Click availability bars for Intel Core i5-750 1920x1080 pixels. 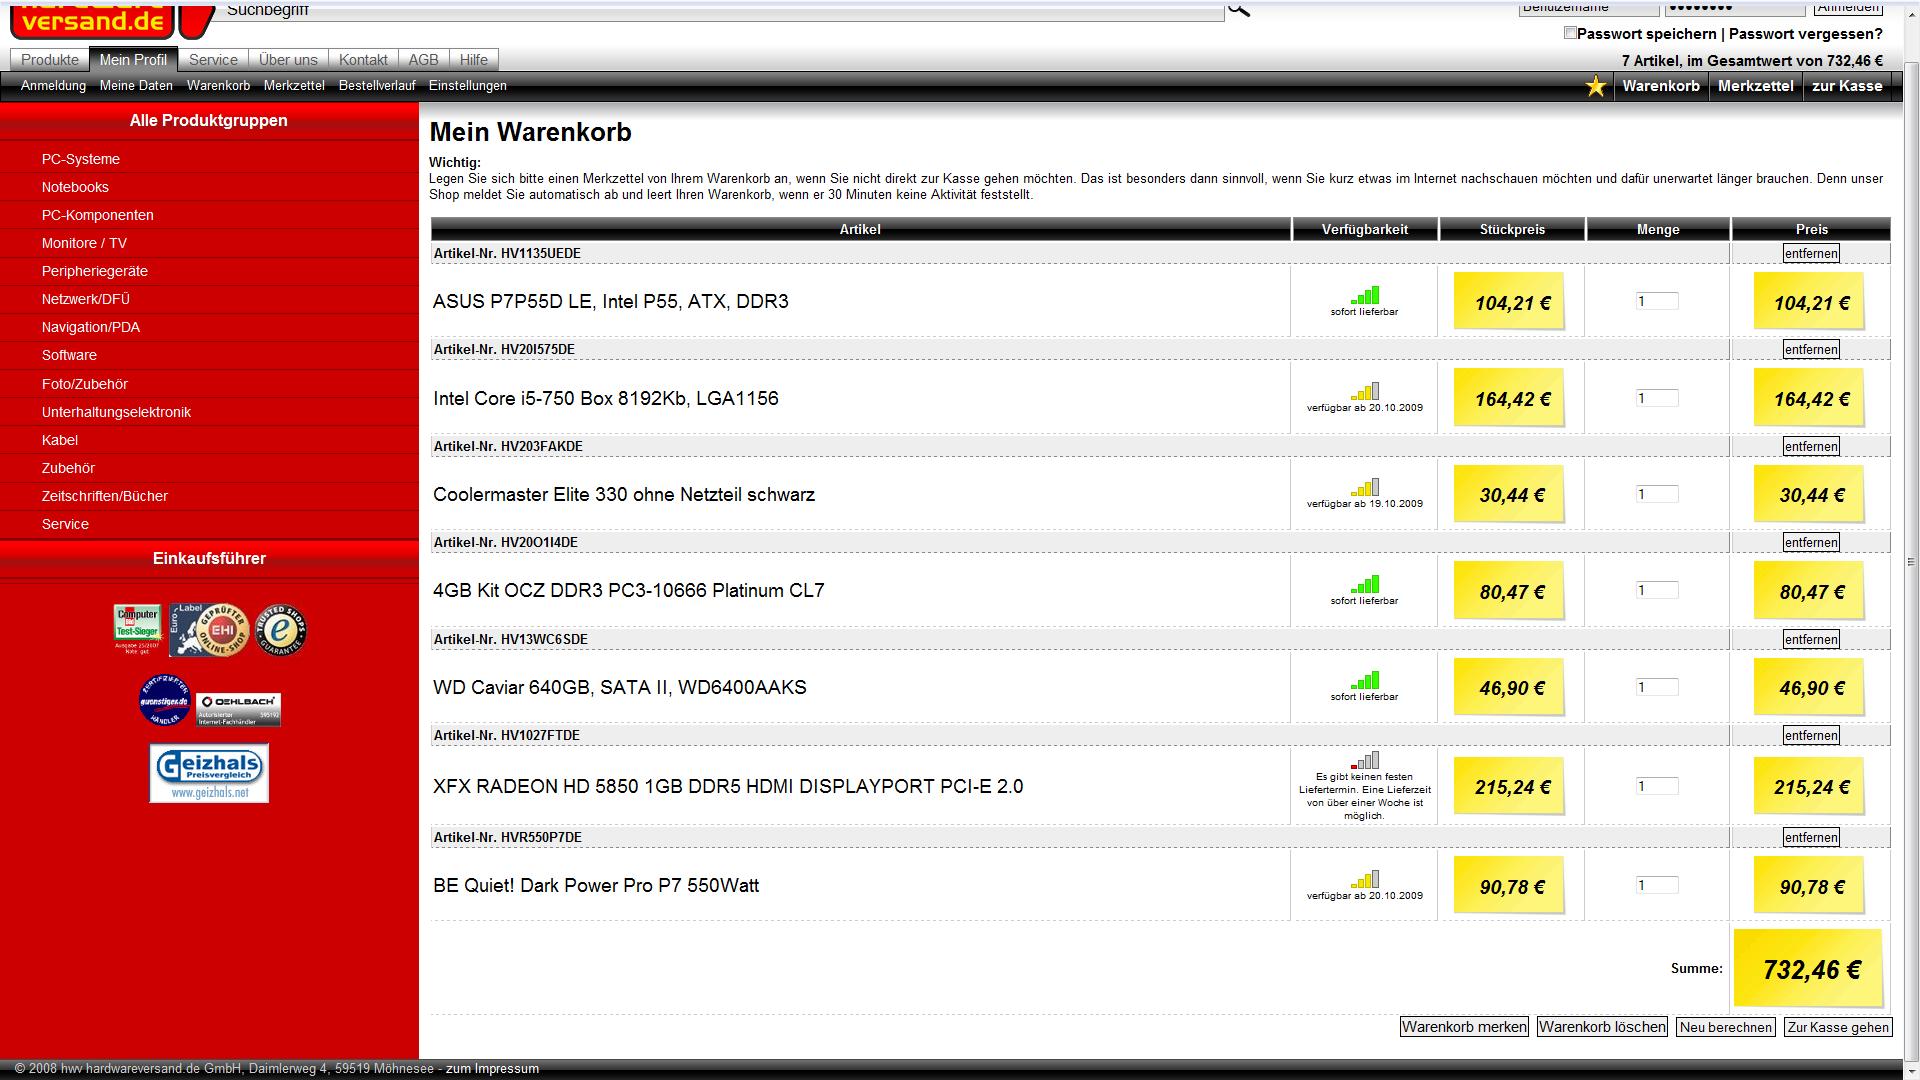pos(1365,391)
